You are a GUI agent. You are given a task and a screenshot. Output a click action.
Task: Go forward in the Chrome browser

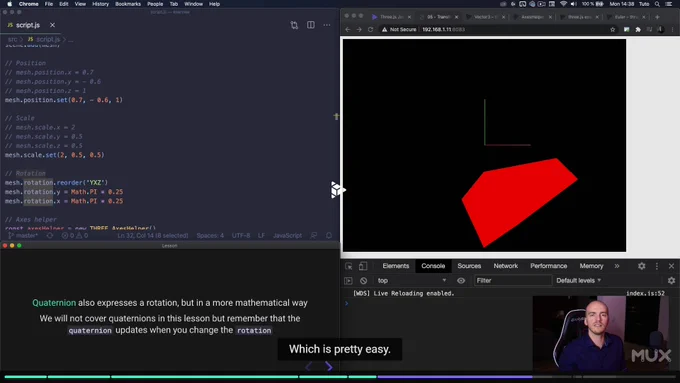coord(359,29)
